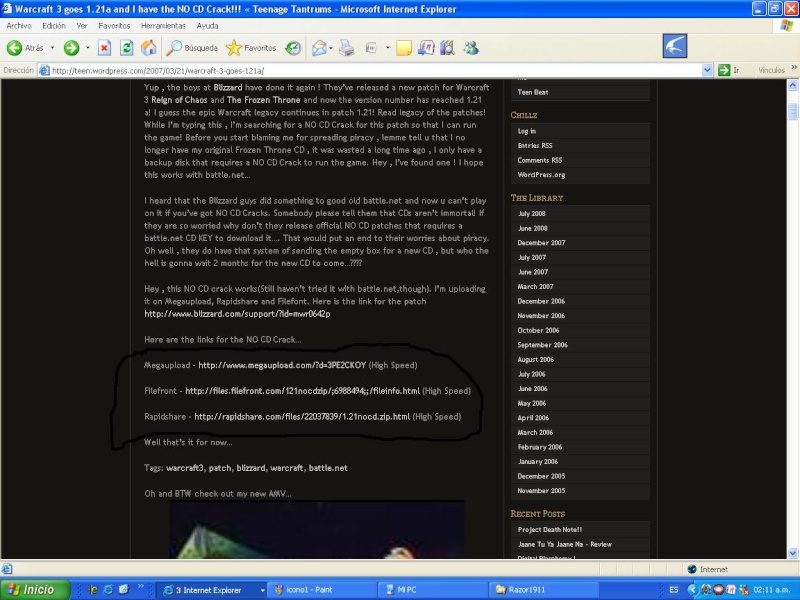Open the October 2006 archive
This screenshot has width=800, height=600.
point(538,331)
